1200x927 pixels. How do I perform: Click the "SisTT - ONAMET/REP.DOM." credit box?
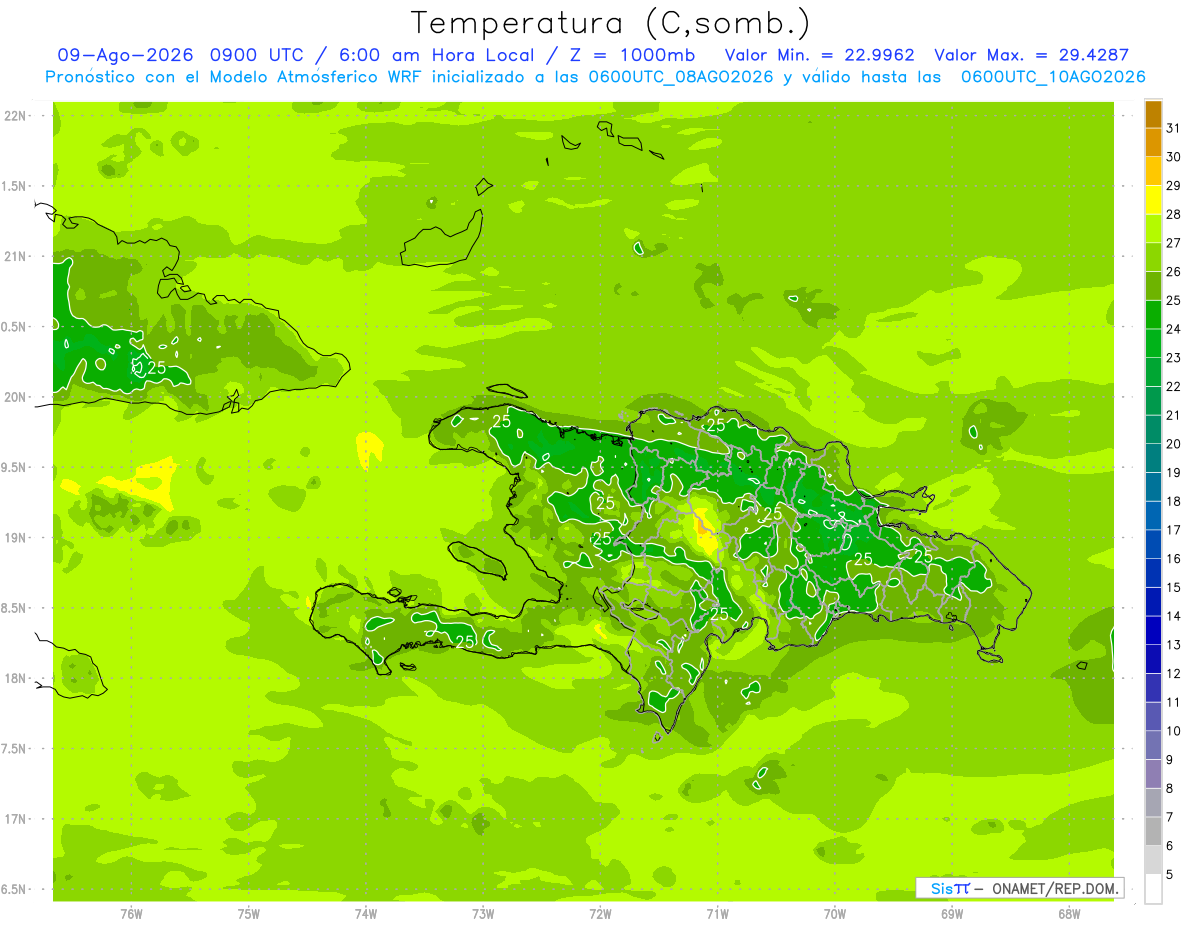[x=1019, y=888]
